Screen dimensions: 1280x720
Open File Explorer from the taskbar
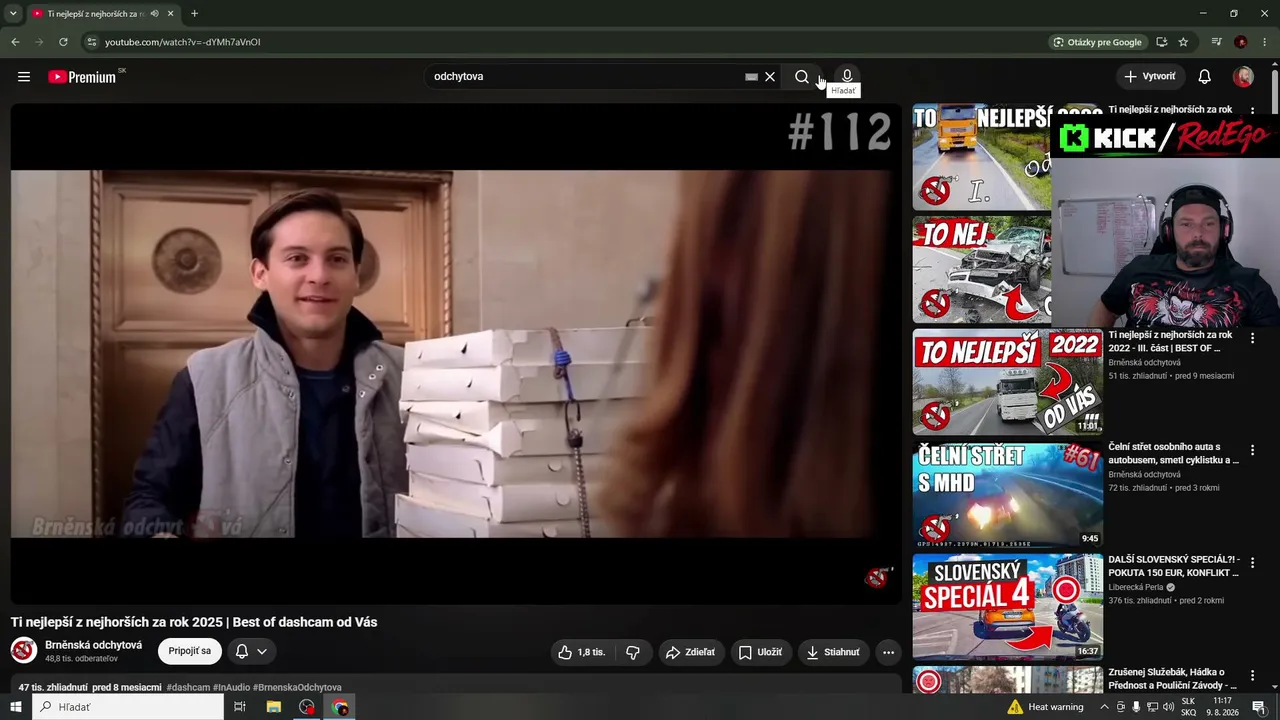click(x=273, y=707)
